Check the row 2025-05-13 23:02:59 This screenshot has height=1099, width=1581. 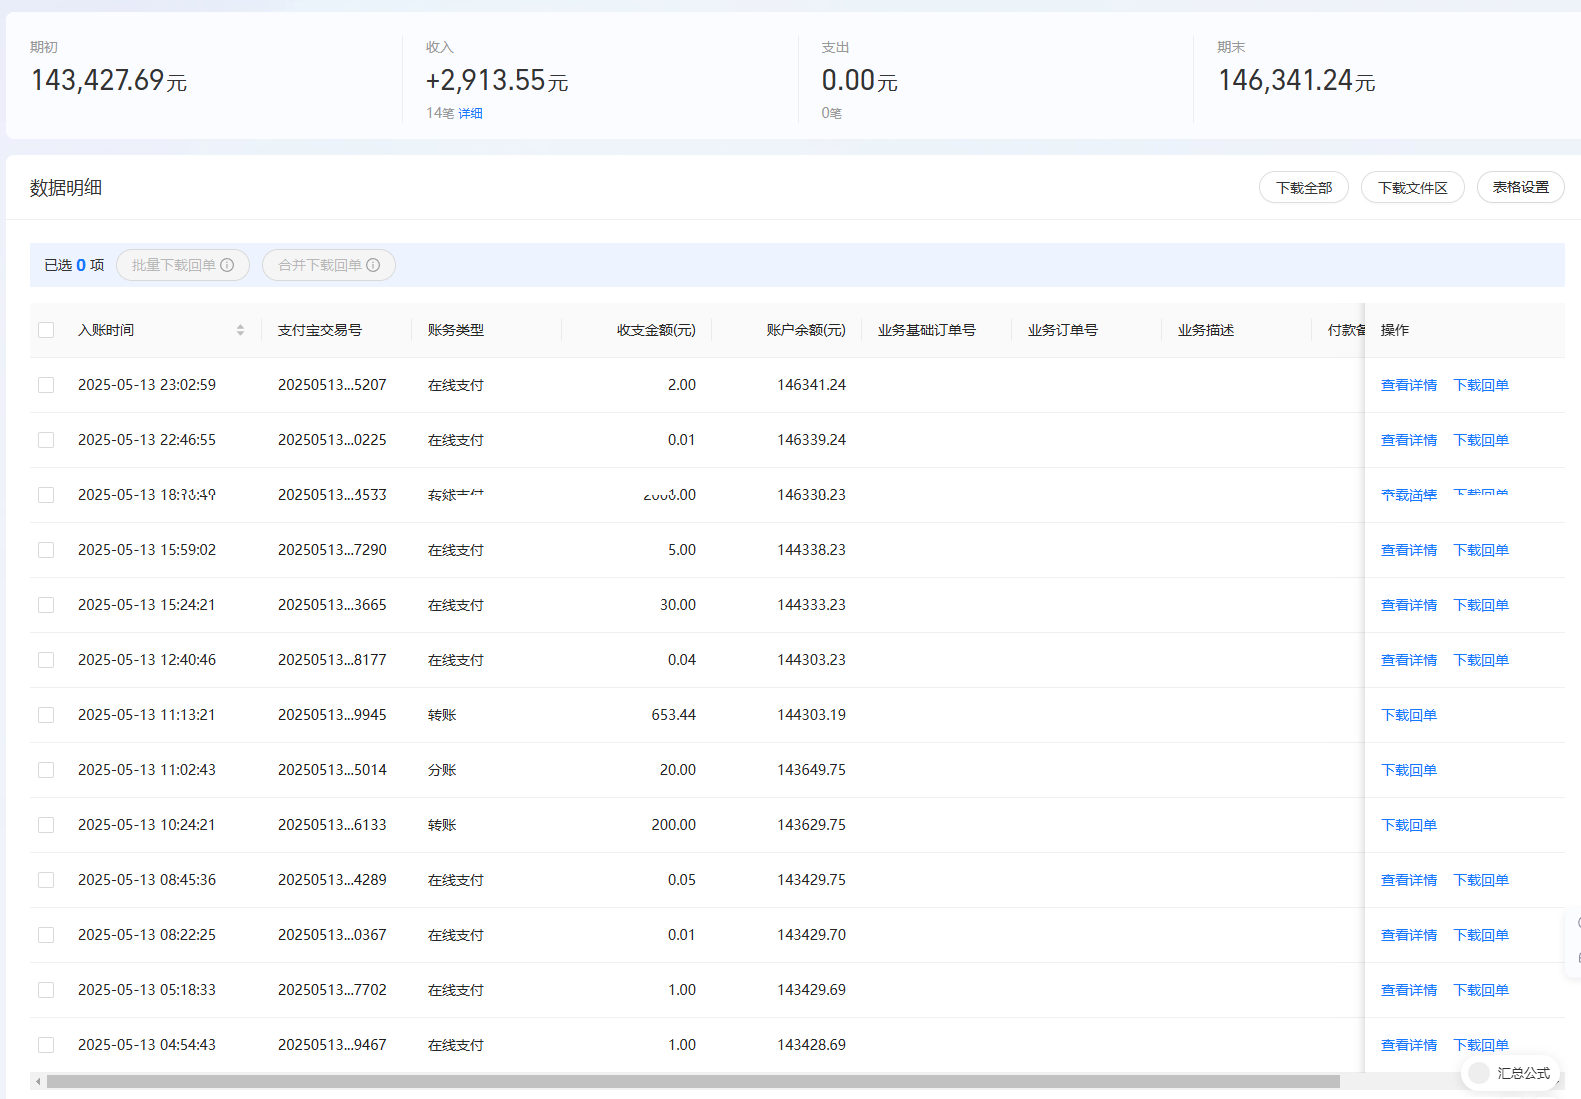(x=46, y=385)
